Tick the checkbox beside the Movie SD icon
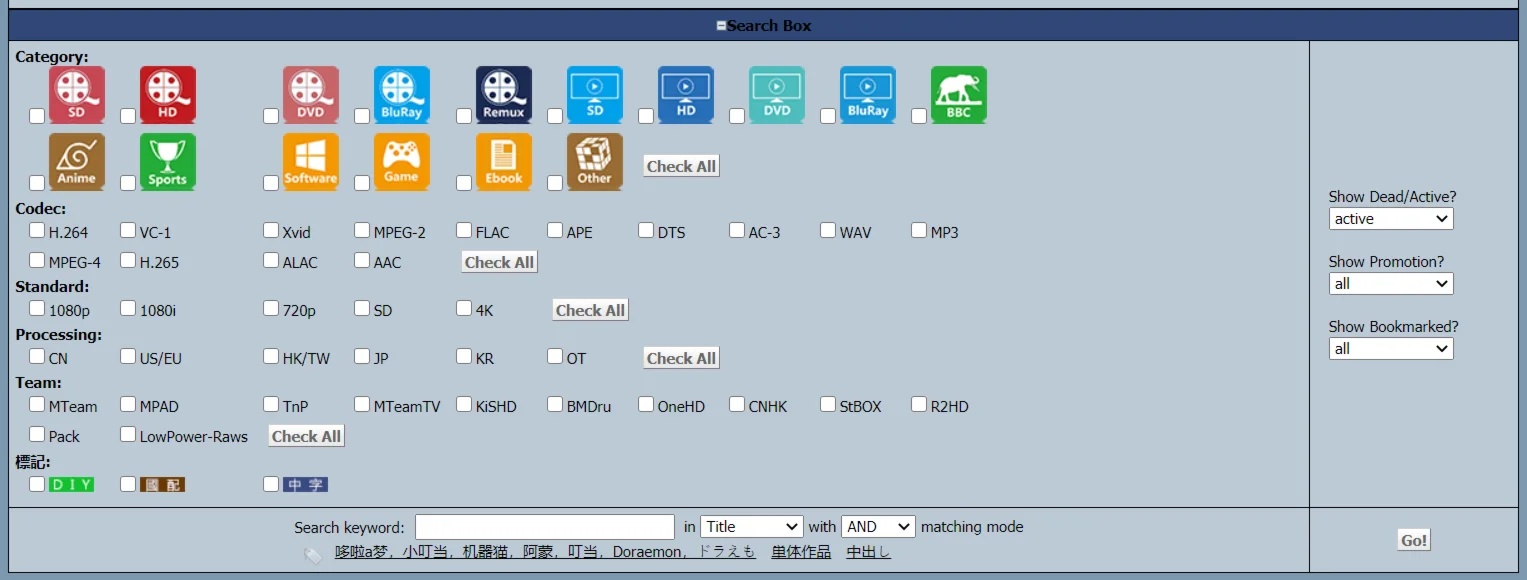 point(37,116)
